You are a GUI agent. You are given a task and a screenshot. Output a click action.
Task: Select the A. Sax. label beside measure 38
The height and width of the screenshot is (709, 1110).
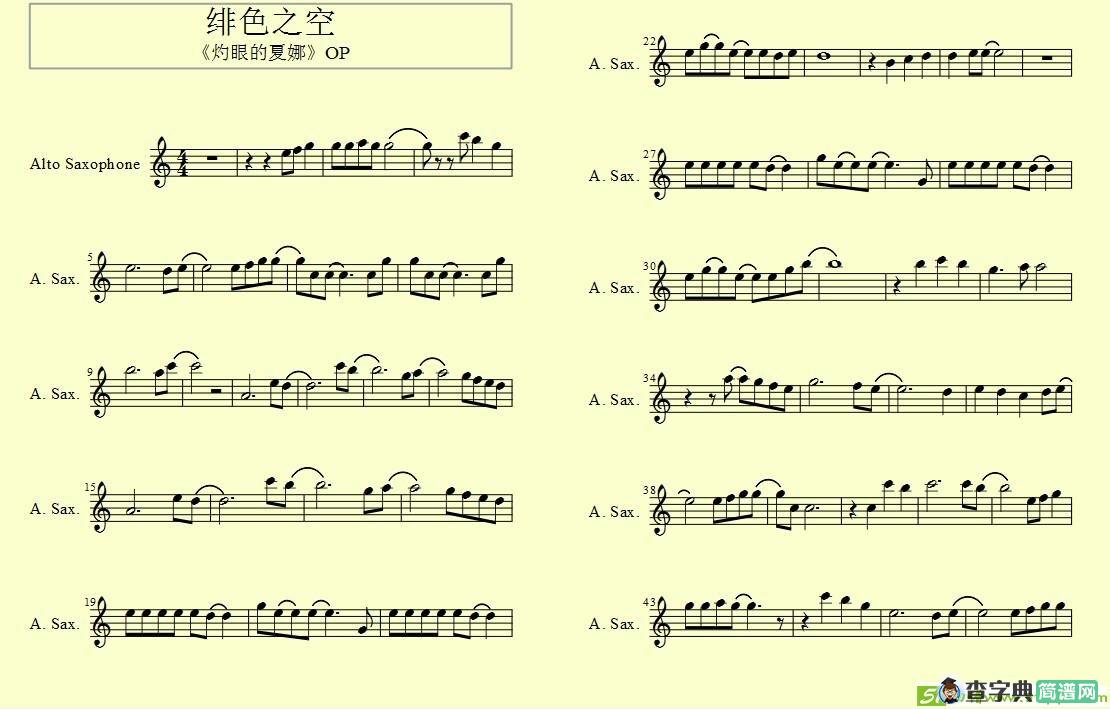pos(613,512)
